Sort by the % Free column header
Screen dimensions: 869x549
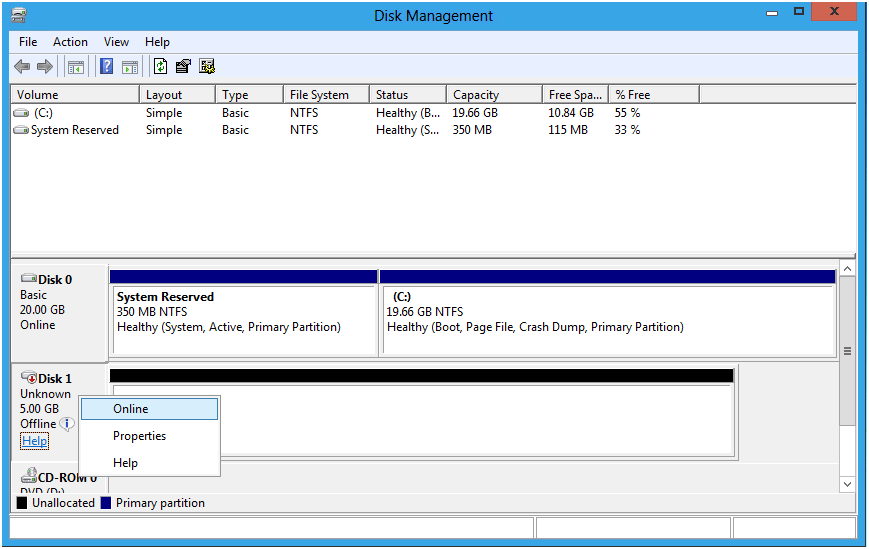(x=655, y=95)
